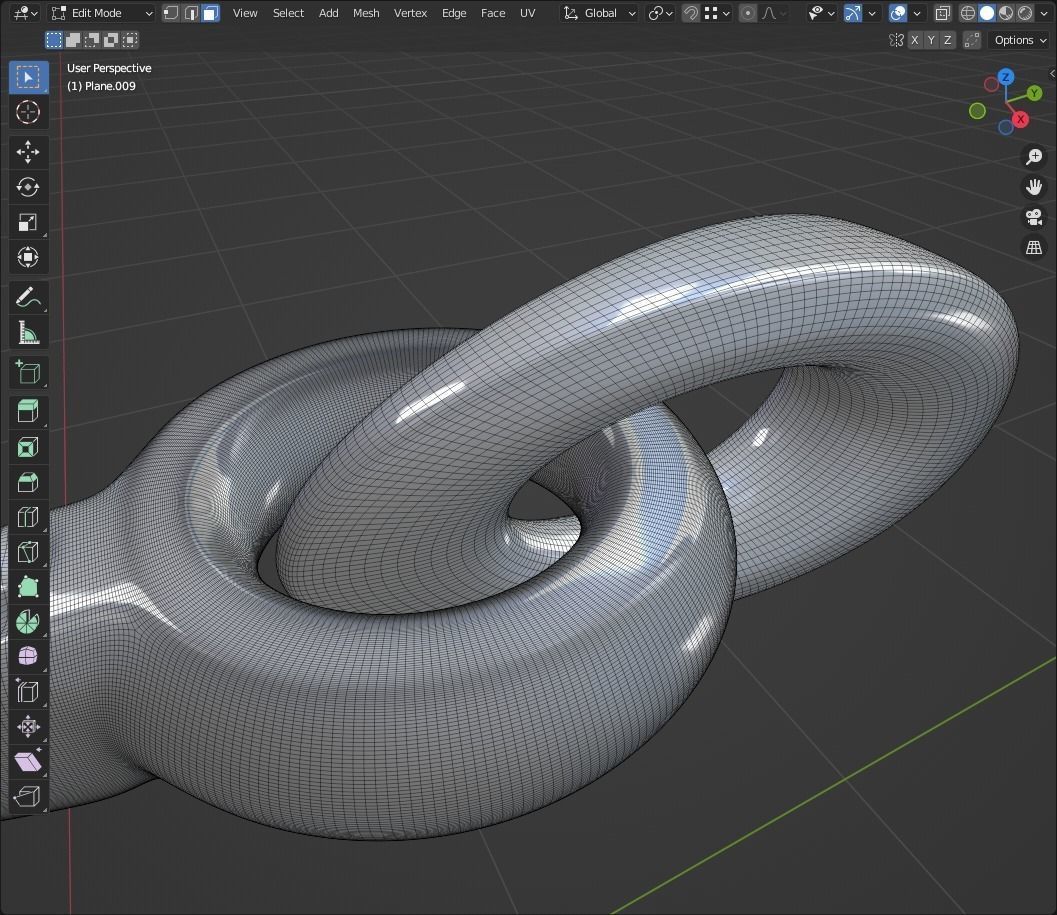Viewport: 1057px width, 915px height.
Task: Choose the Loop Cut tool
Action: [28, 517]
